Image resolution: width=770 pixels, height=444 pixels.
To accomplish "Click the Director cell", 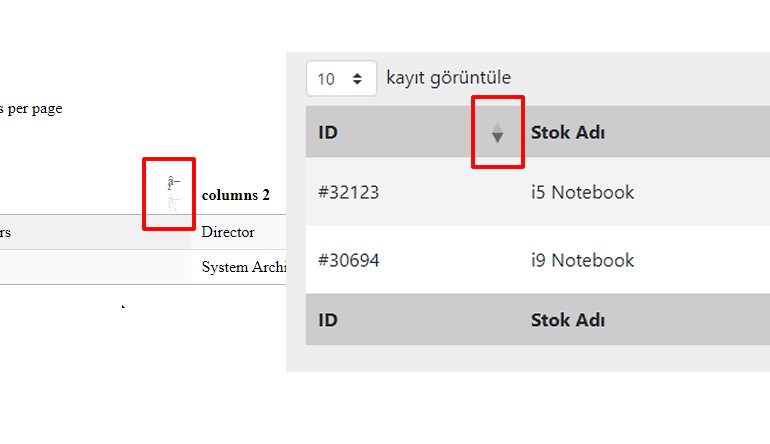I will [x=228, y=232].
